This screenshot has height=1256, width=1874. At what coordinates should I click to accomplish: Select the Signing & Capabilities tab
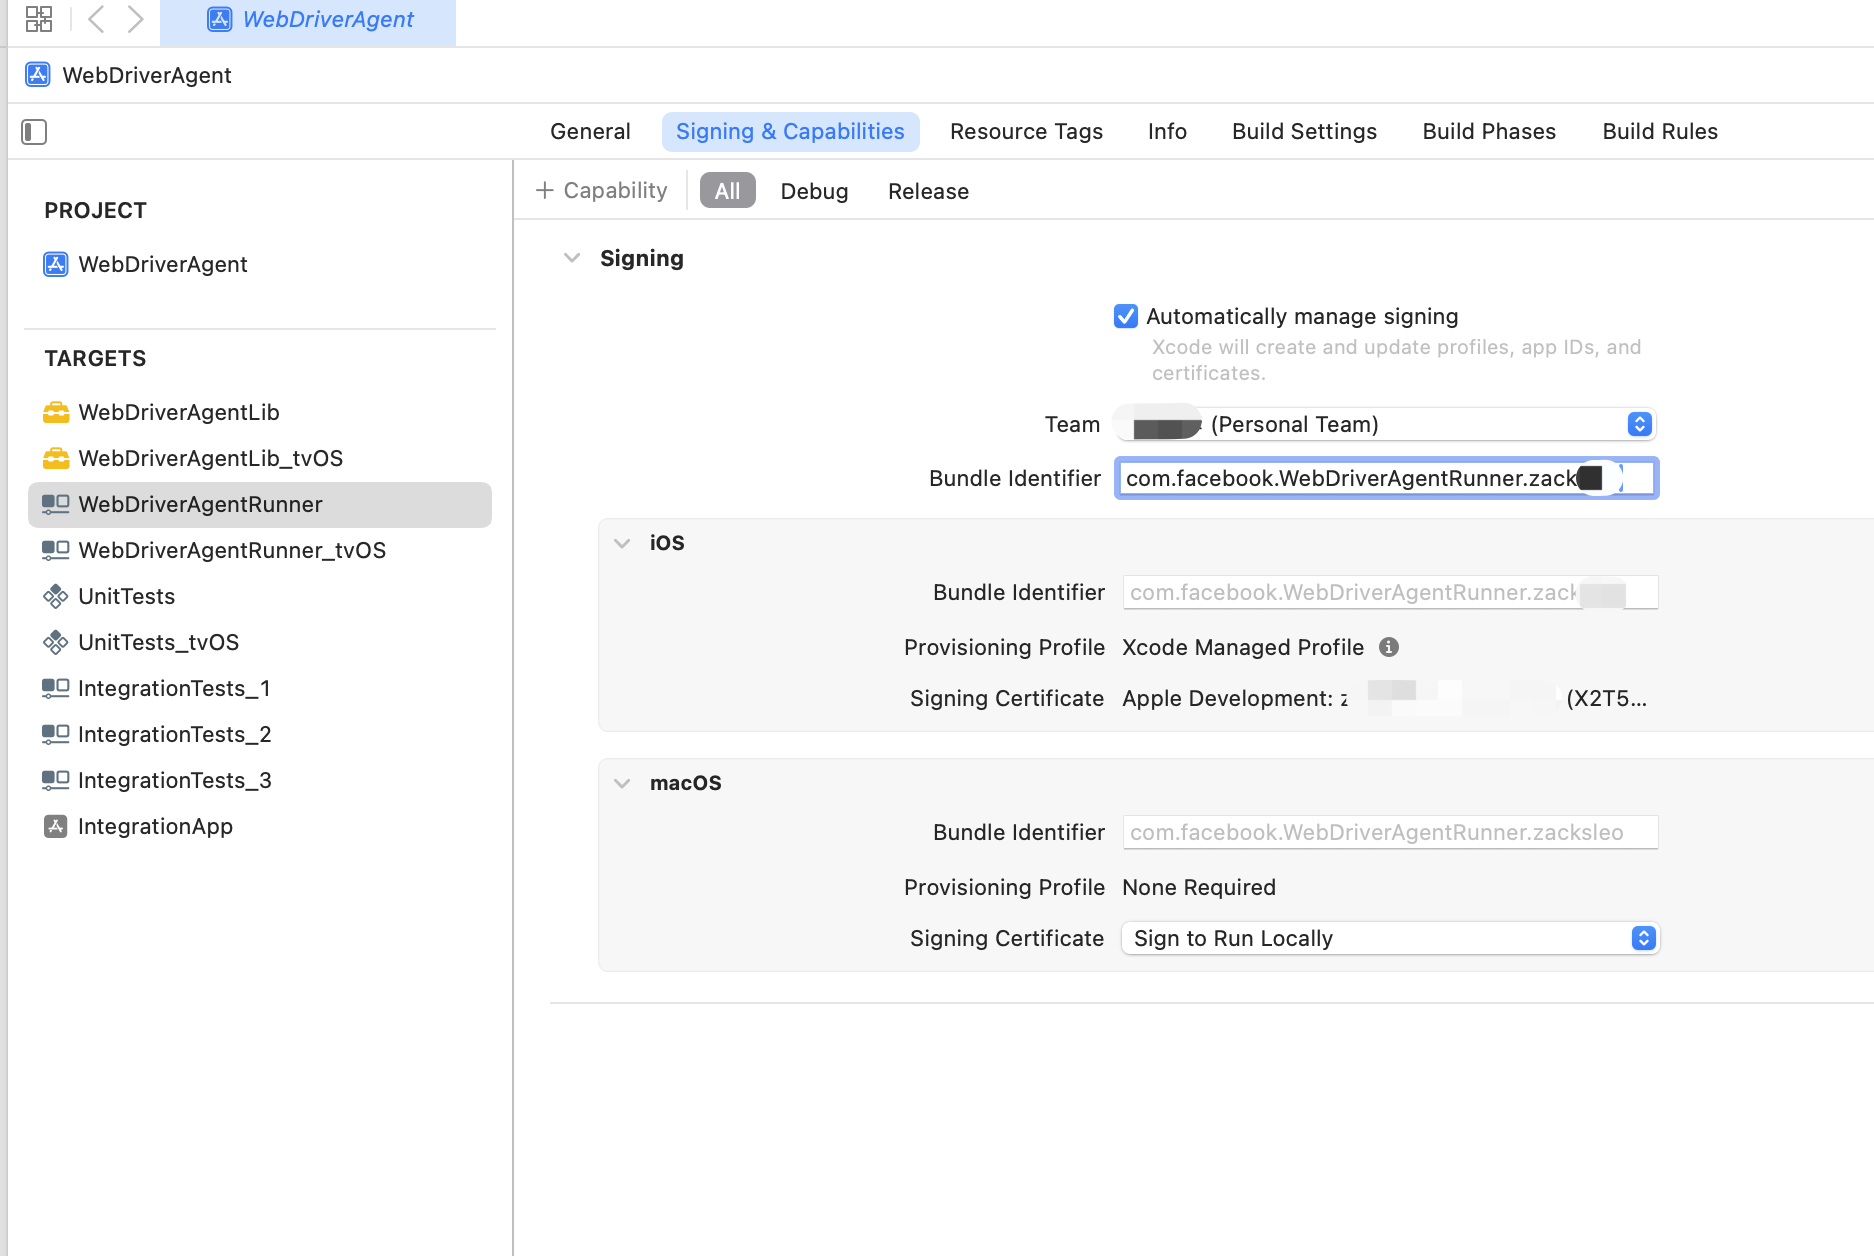790,131
